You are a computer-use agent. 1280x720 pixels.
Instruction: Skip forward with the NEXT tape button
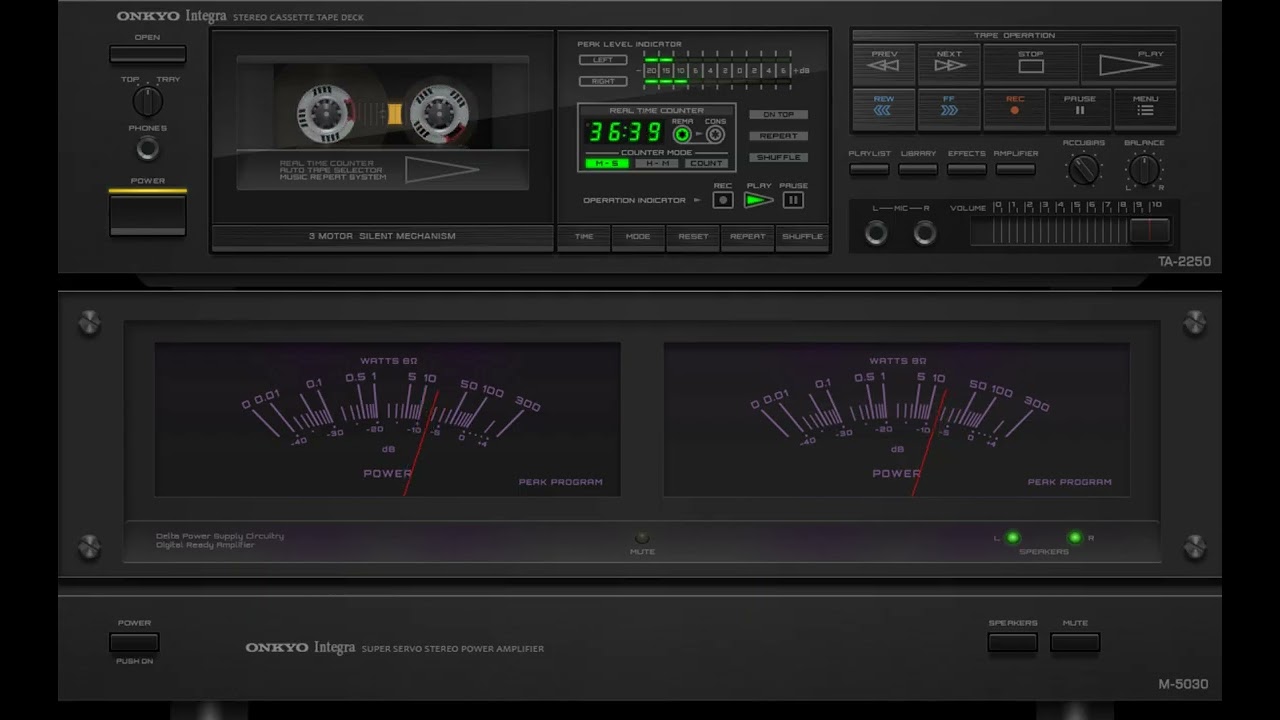[x=949, y=64]
